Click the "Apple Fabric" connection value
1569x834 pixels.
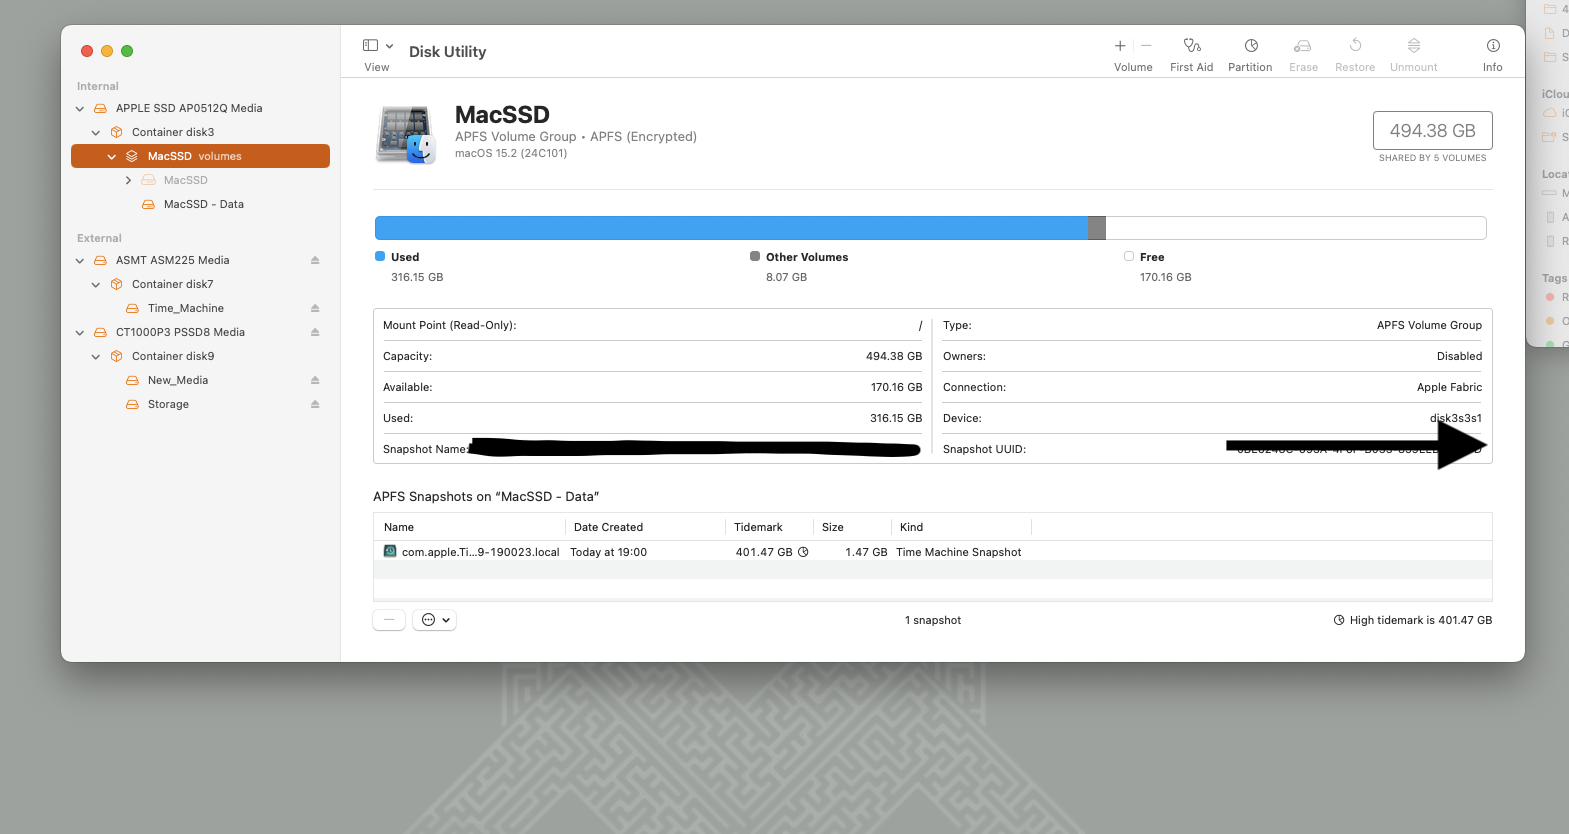[x=1449, y=387]
